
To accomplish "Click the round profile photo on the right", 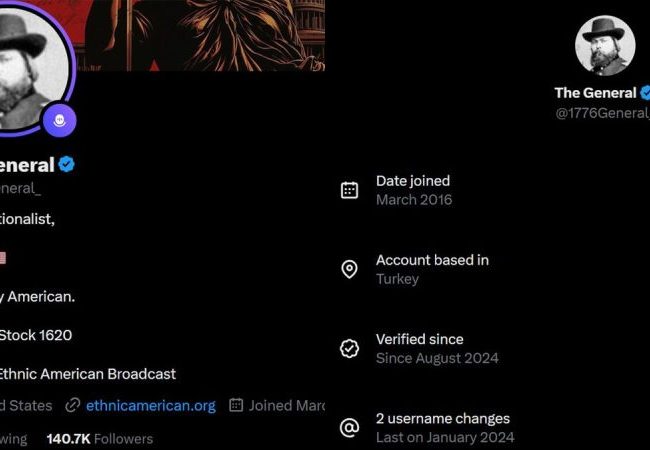I will point(605,46).
